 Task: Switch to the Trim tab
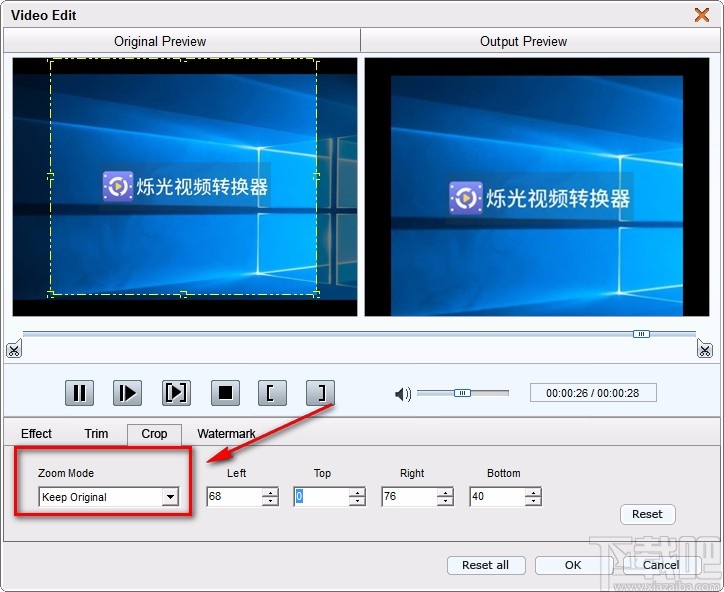[96, 434]
